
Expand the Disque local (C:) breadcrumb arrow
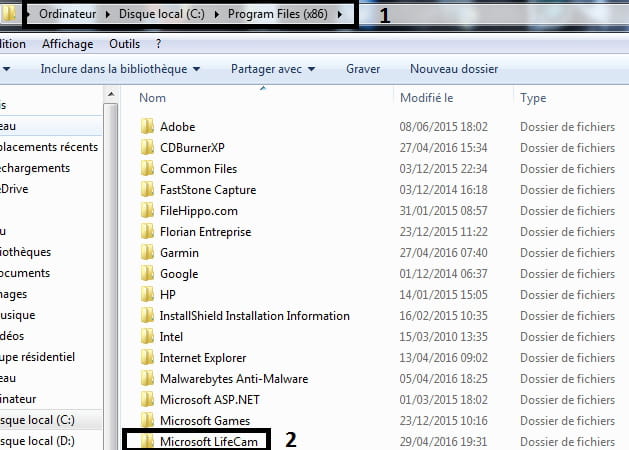[217, 14]
